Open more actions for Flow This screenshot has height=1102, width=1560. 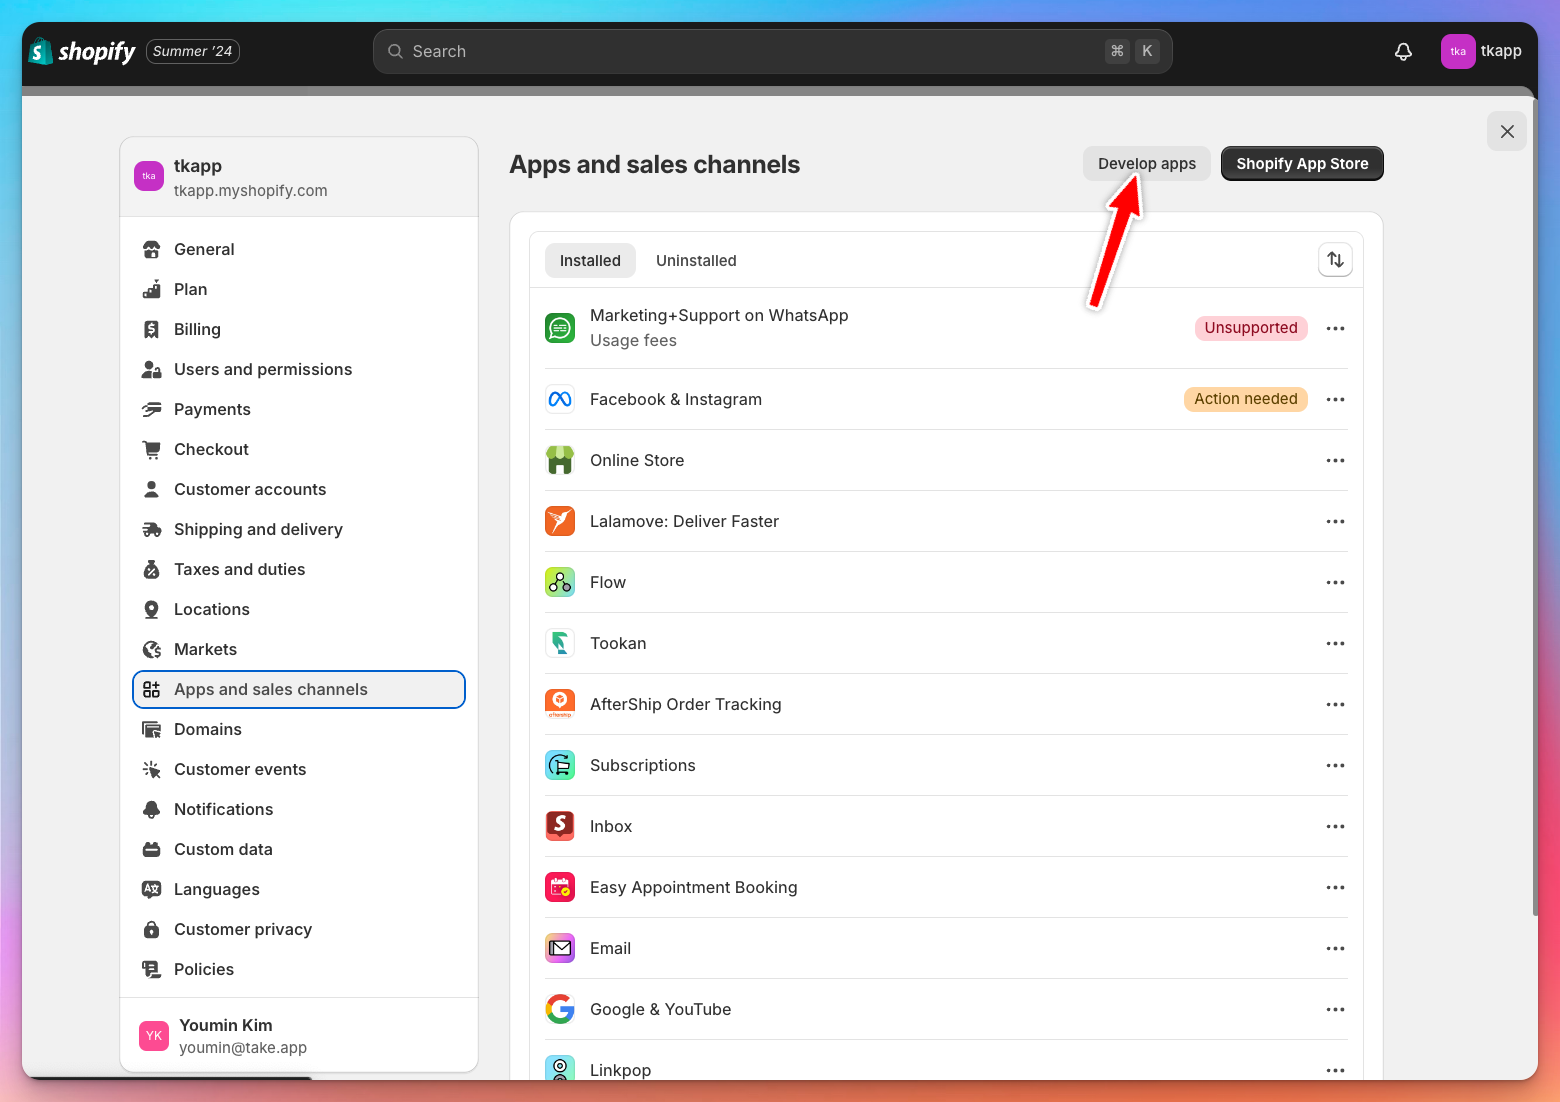(x=1335, y=582)
